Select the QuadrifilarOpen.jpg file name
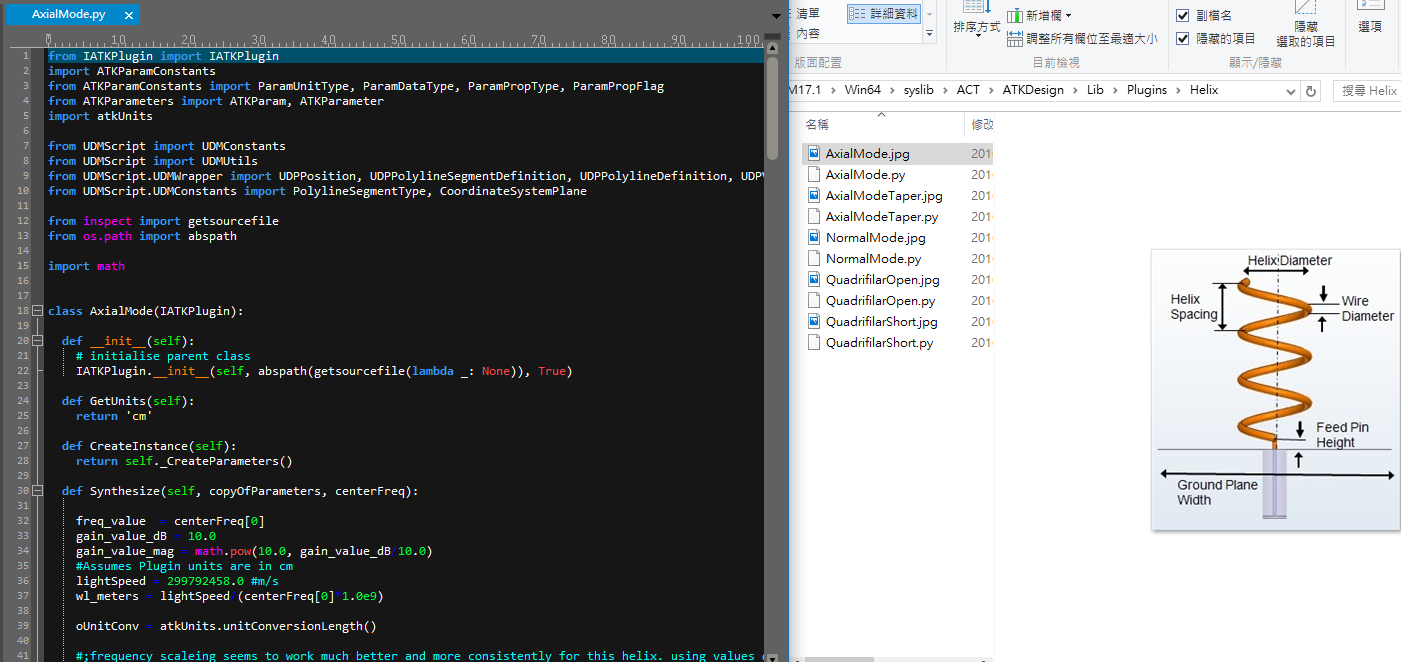Image resolution: width=1401 pixels, height=662 pixels. [882, 280]
